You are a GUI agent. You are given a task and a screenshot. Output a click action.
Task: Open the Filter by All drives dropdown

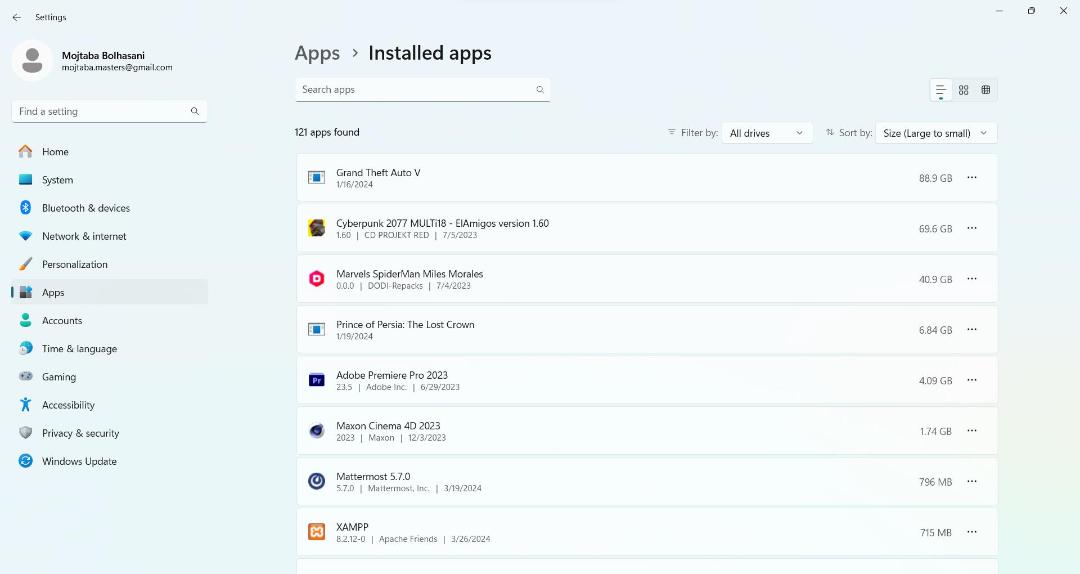pyautogui.click(x=767, y=133)
